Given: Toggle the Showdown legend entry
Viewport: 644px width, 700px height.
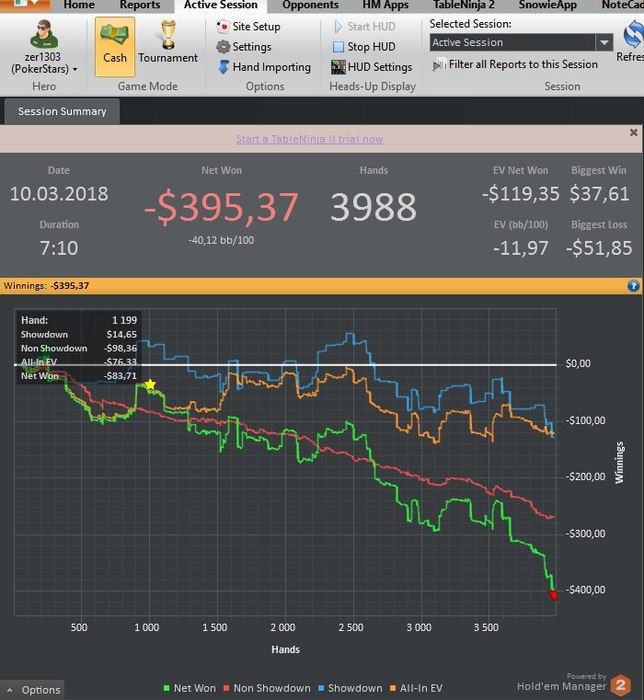Looking at the screenshot, I should (350, 688).
